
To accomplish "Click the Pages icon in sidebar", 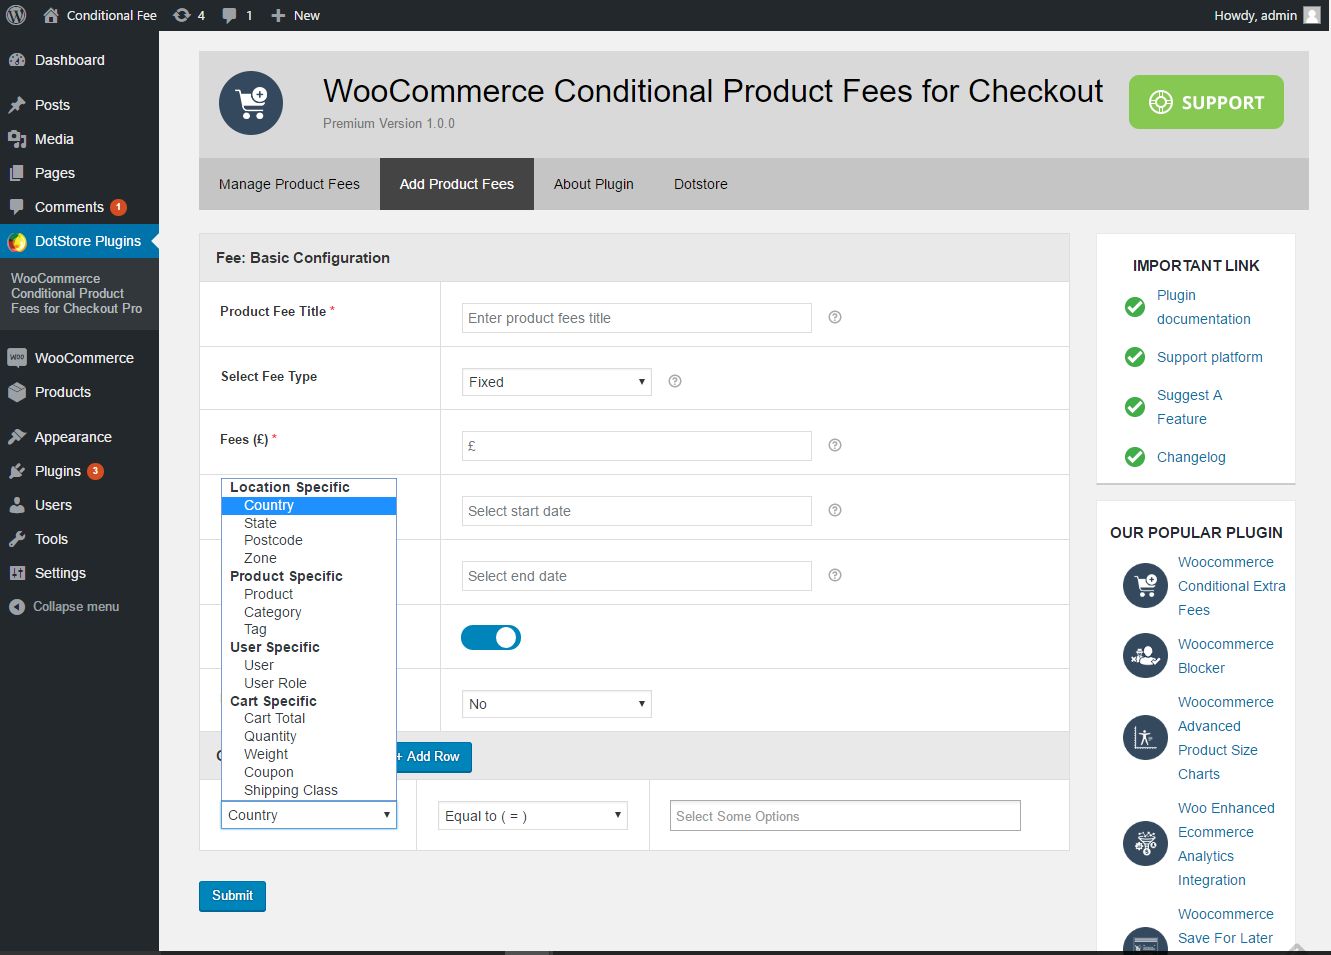I will (x=17, y=173).
